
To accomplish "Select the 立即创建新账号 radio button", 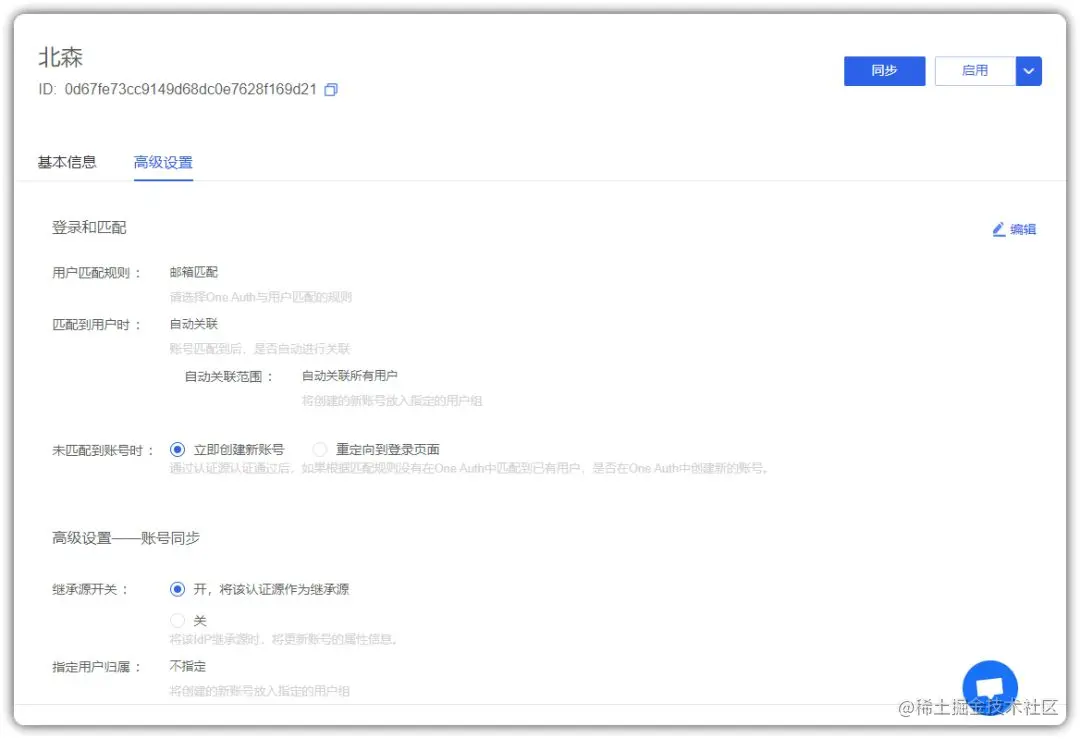I will pos(177,450).
